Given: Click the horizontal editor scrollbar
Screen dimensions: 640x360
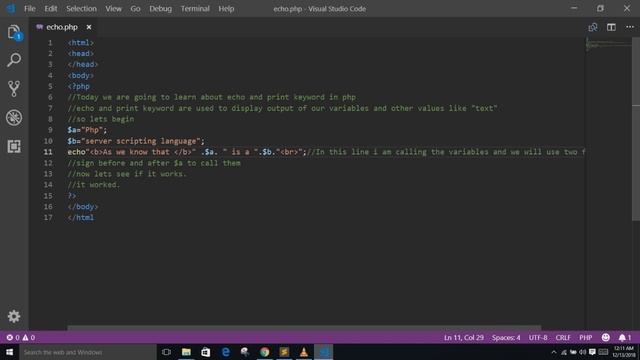Looking at the screenshot, I should (x=304, y=327).
